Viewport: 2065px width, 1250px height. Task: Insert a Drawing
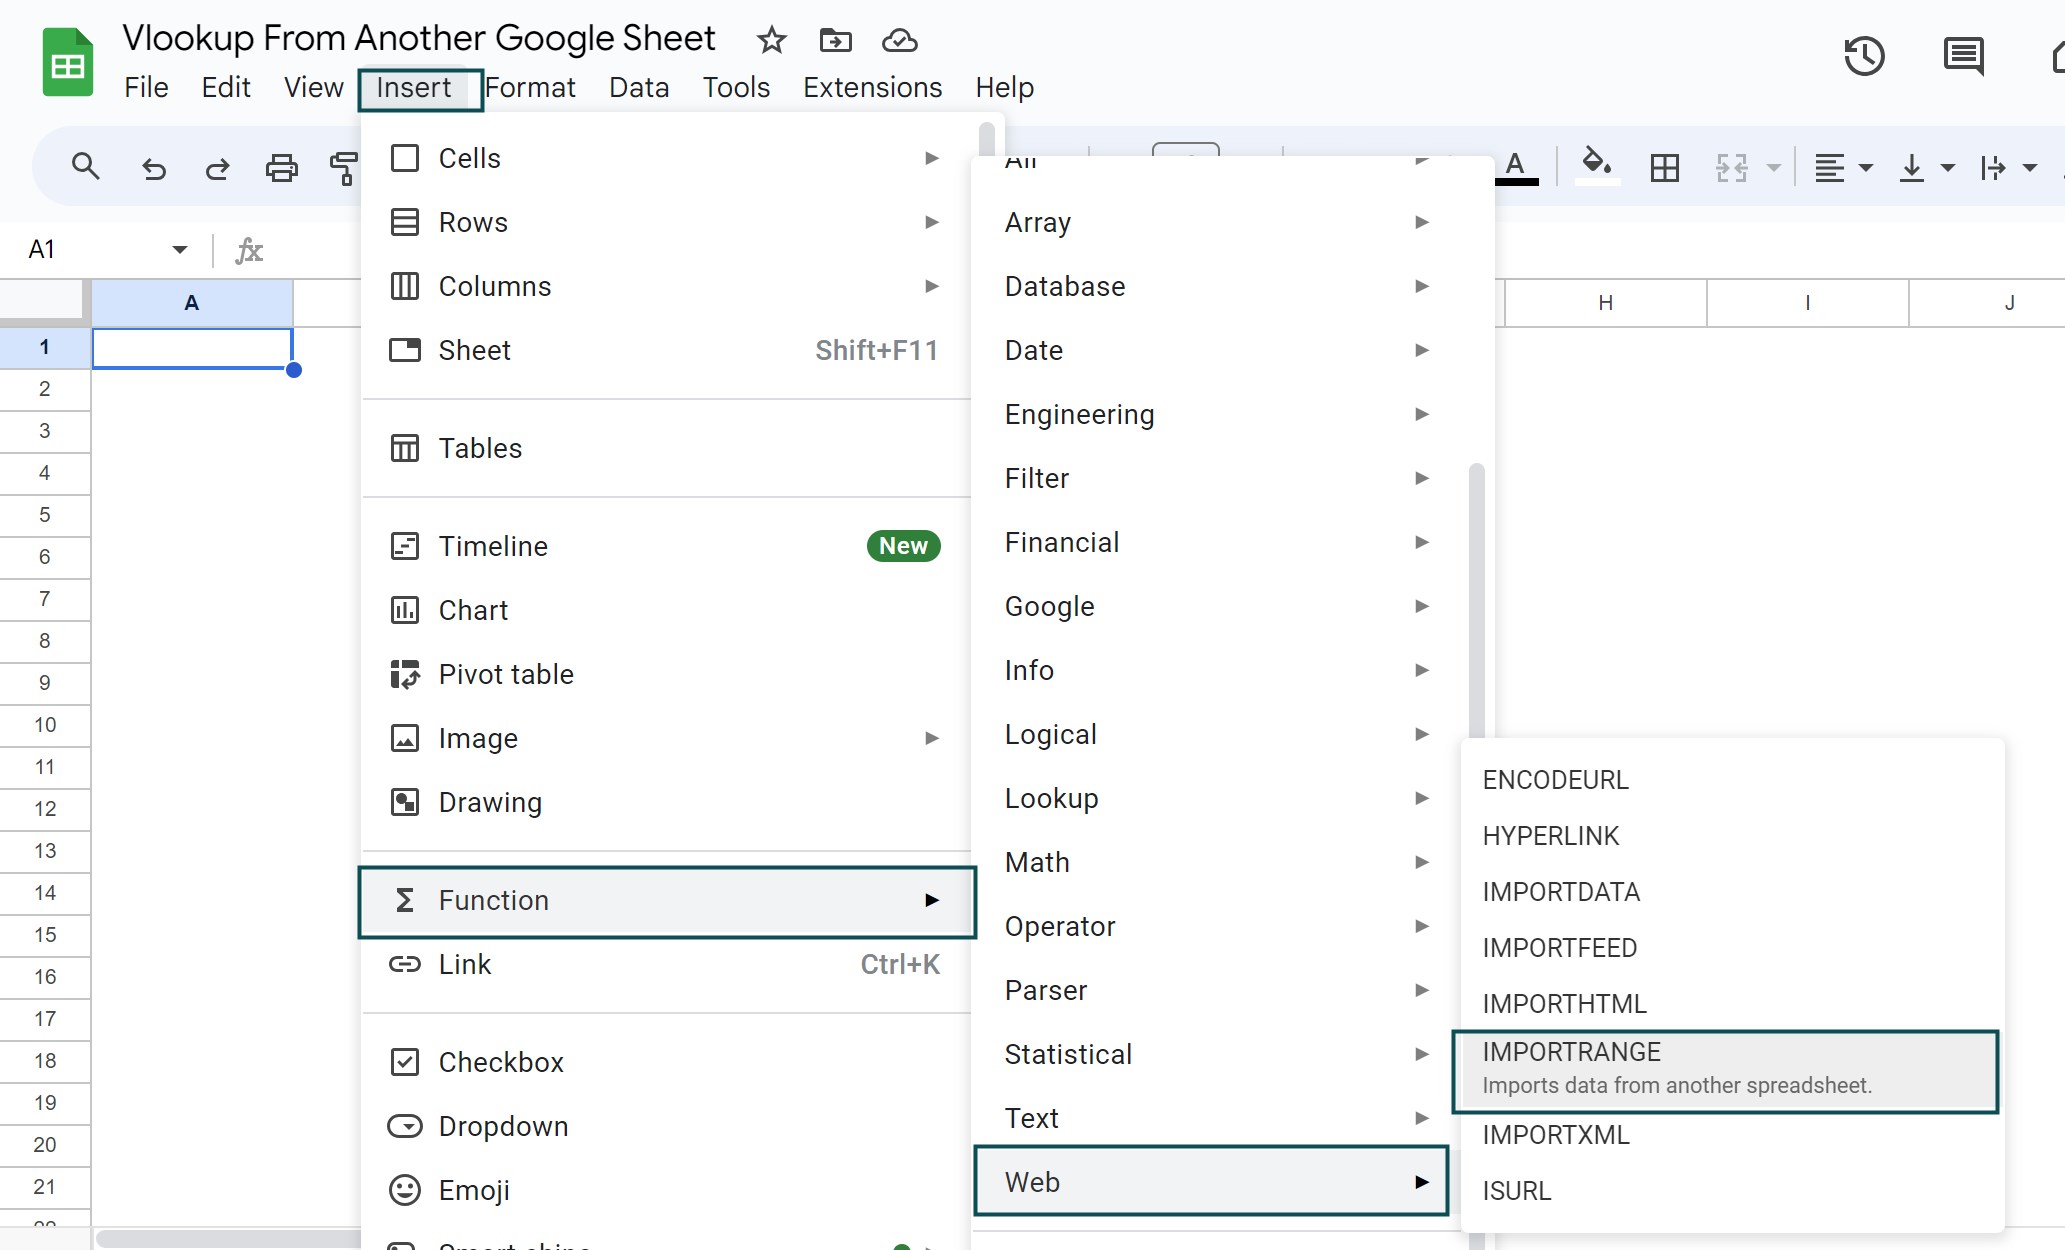pos(665,802)
